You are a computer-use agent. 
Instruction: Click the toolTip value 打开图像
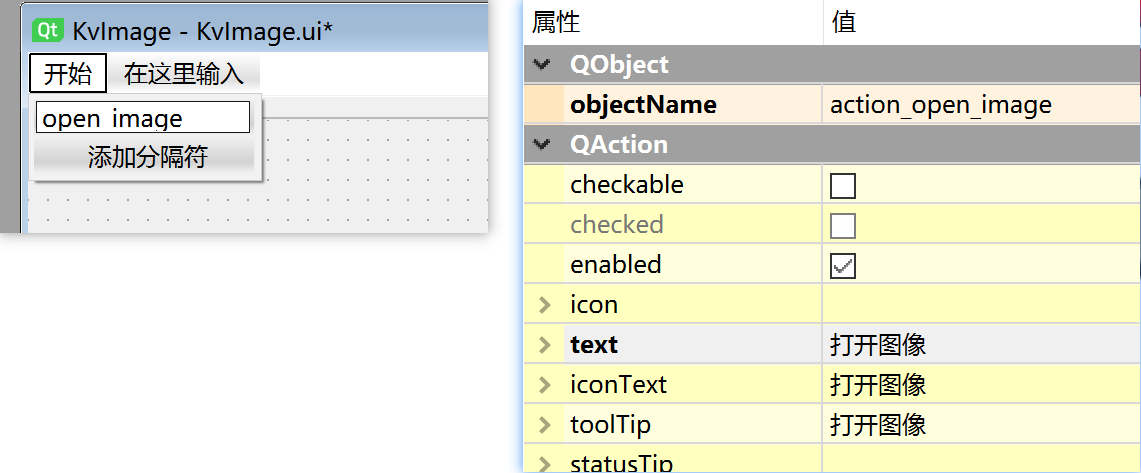click(x=878, y=425)
